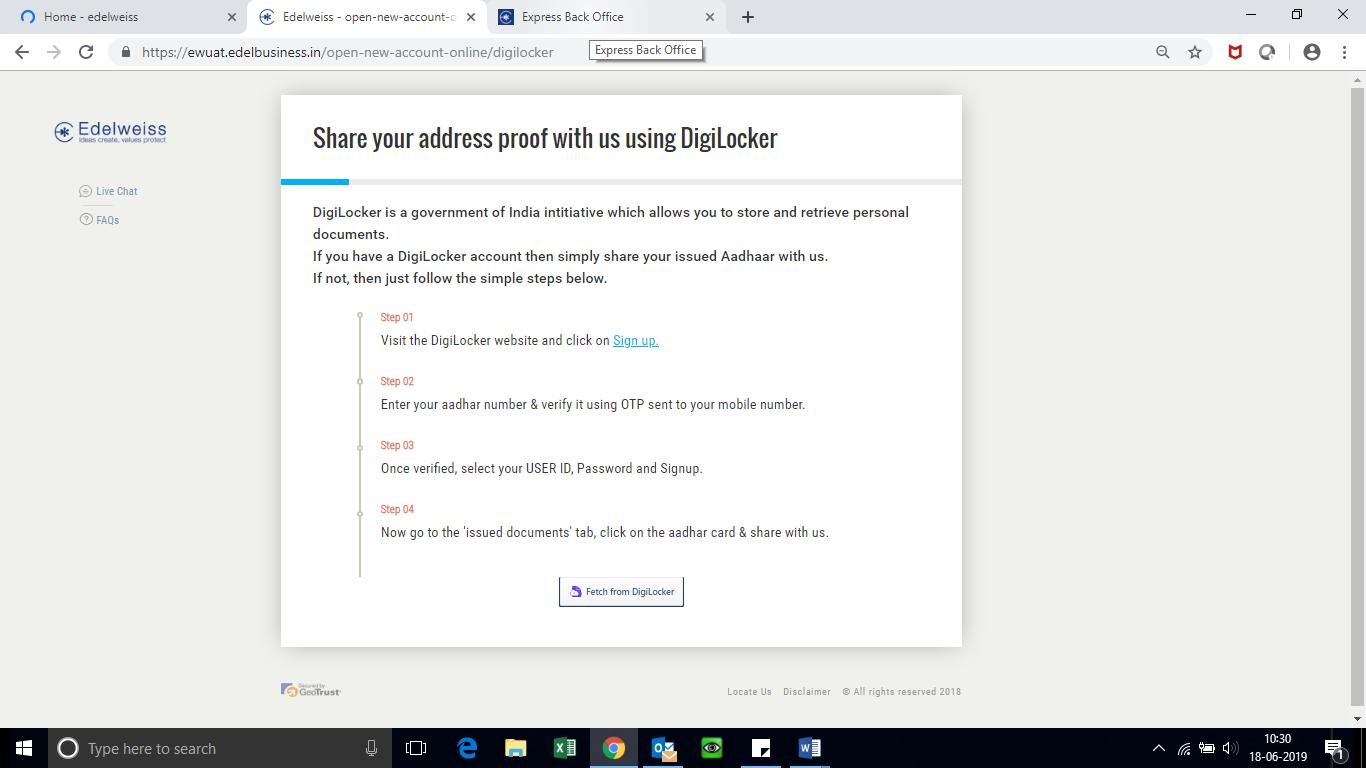Open File Explorer from taskbar
Screen dimensions: 1366x768
point(516,748)
